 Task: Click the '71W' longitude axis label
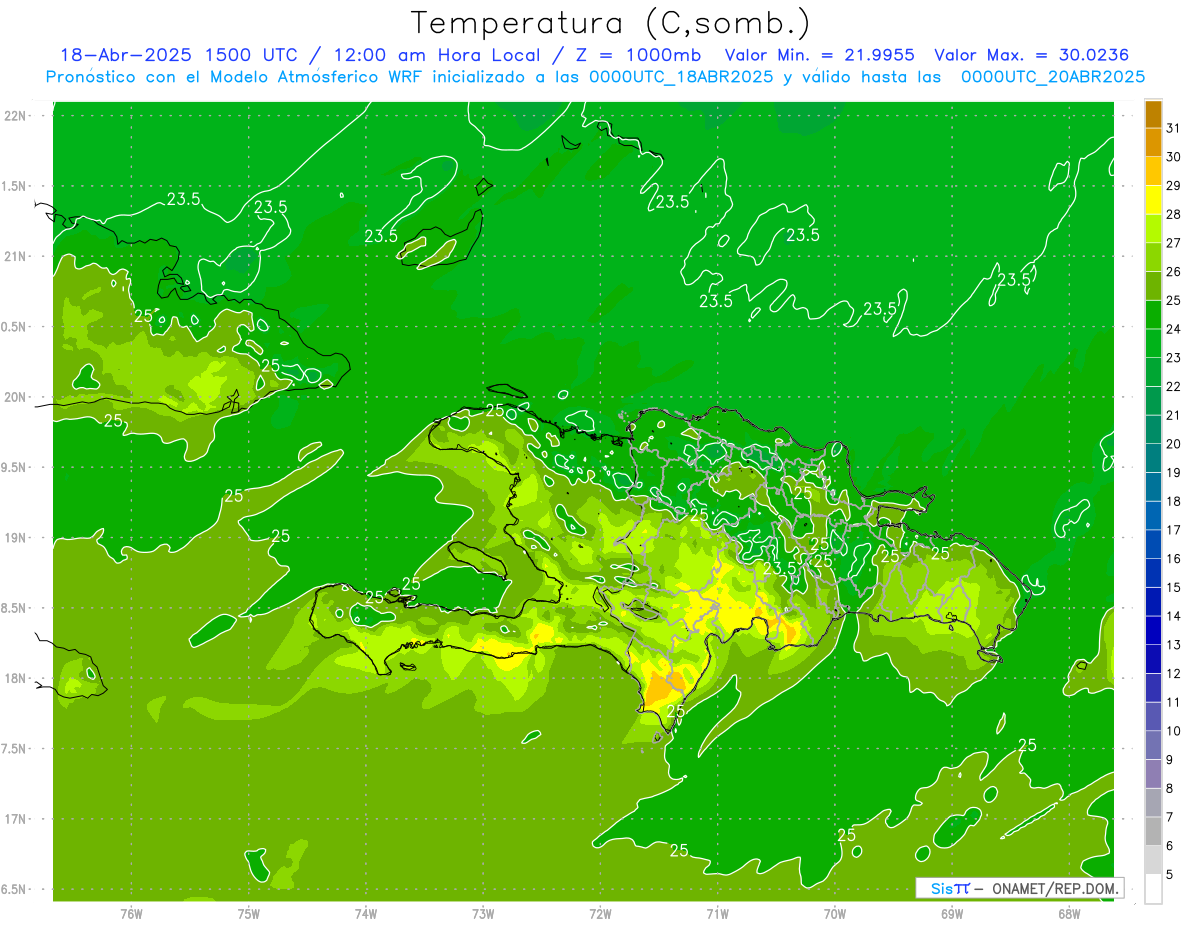(x=717, y=914)
